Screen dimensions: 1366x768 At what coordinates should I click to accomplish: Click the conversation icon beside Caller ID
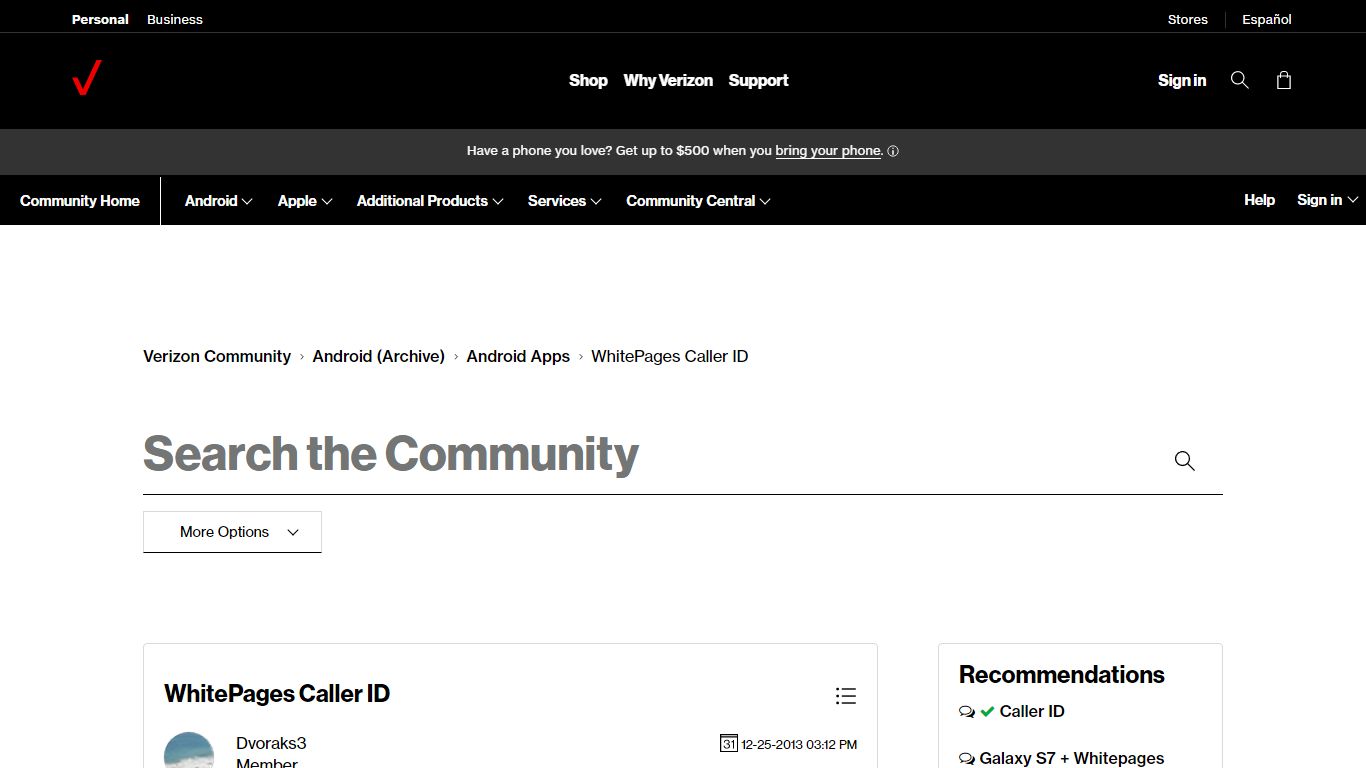click(x=967, y=712)
